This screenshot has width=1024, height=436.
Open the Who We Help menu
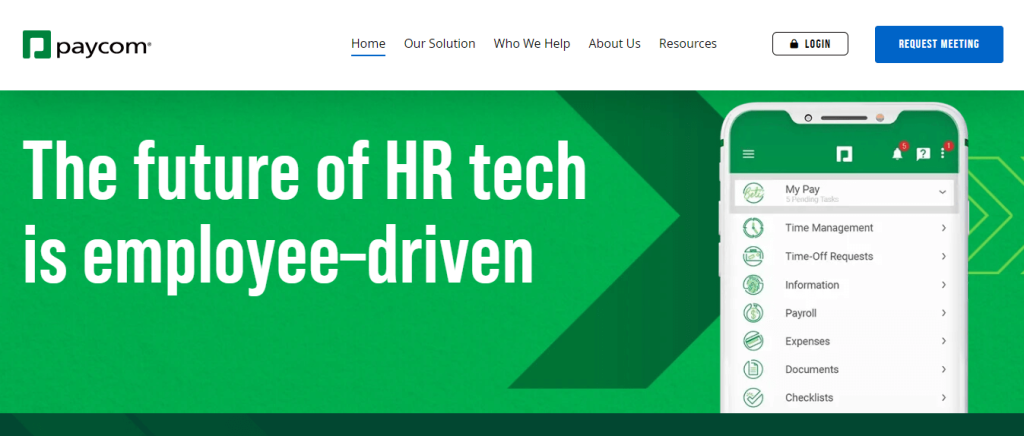point(532,44)
